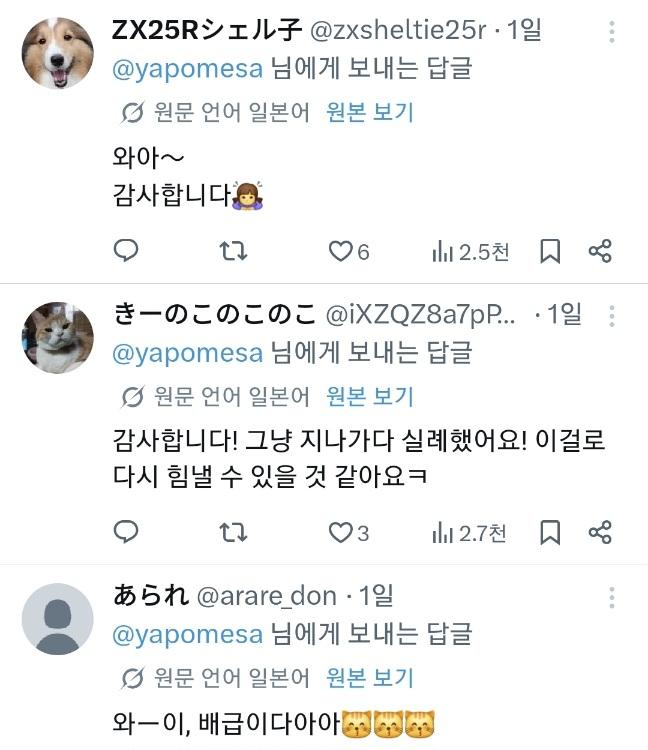648x750 pixels.
Task: Click 원본 보기 under ZX25Rシェル子's tweet
Action: [370, 113]
